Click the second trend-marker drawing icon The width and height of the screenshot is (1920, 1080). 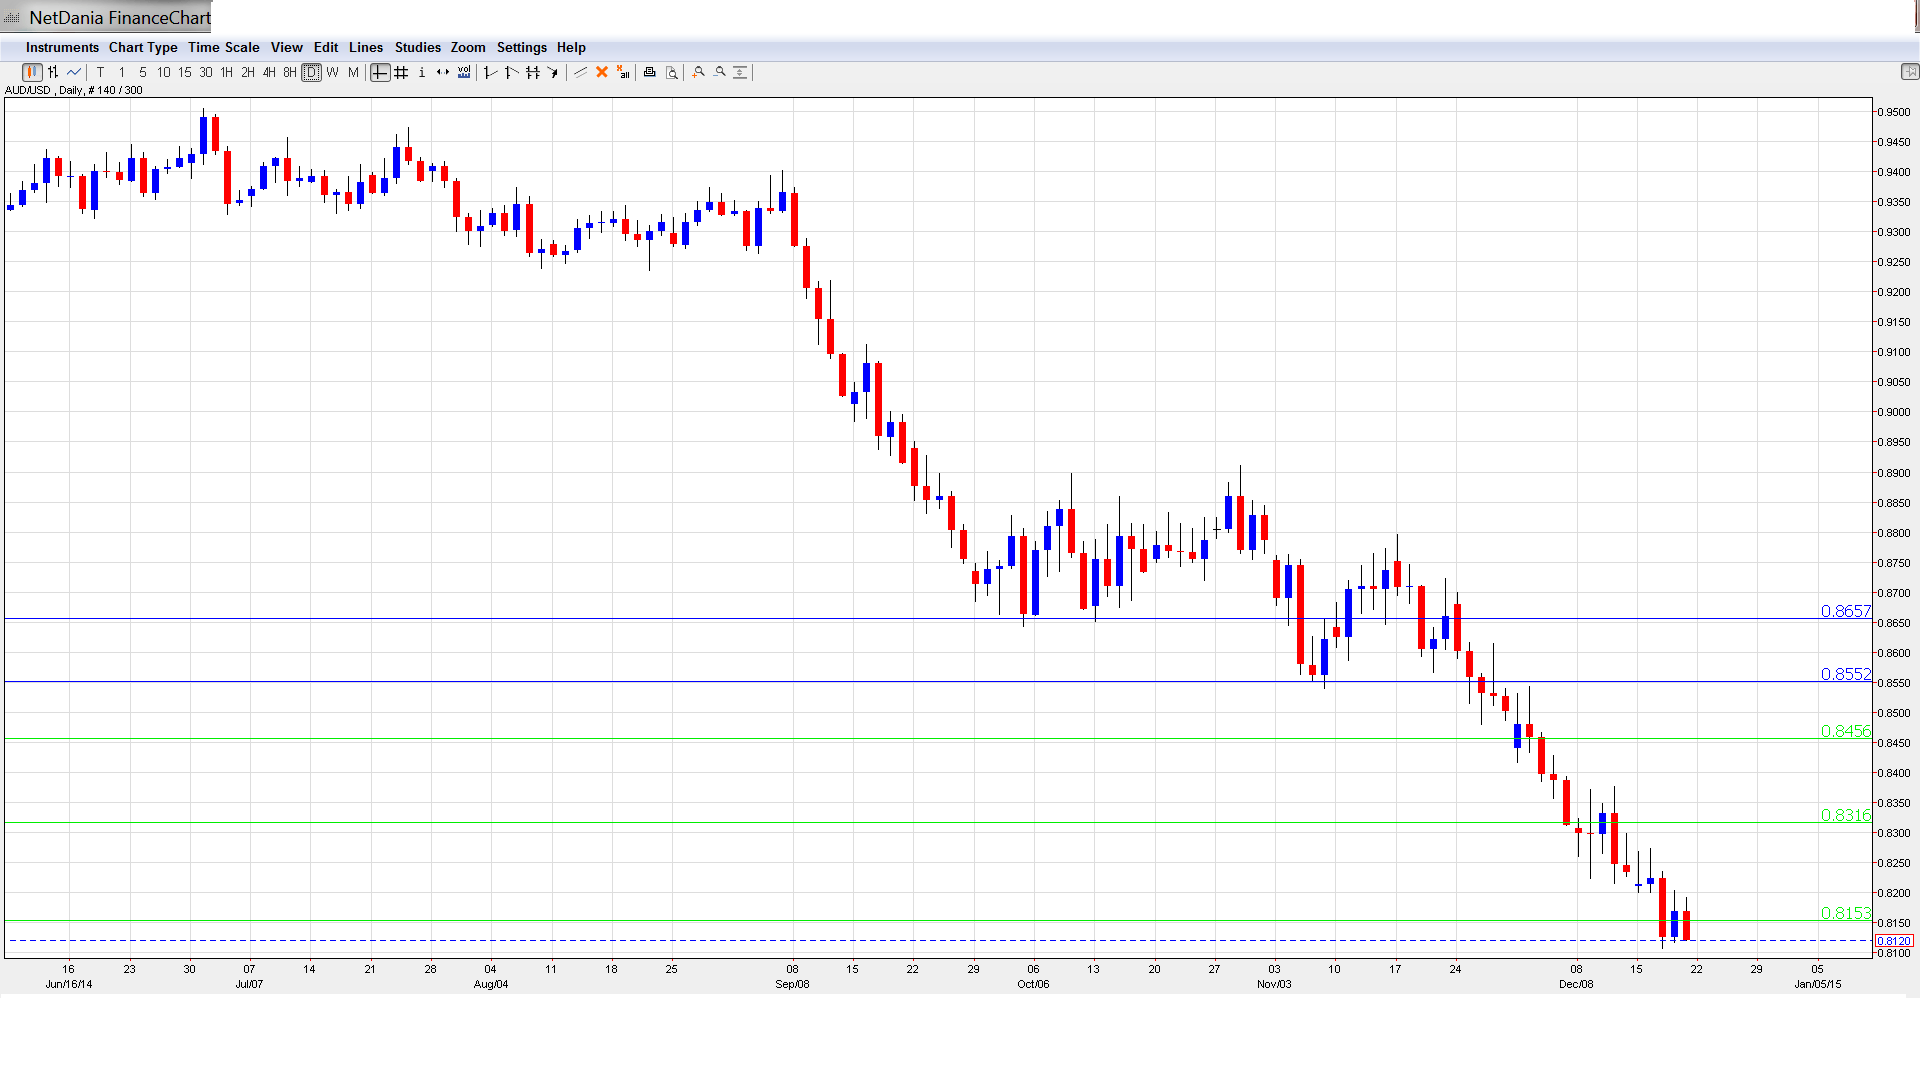click(x=512, y=72)
